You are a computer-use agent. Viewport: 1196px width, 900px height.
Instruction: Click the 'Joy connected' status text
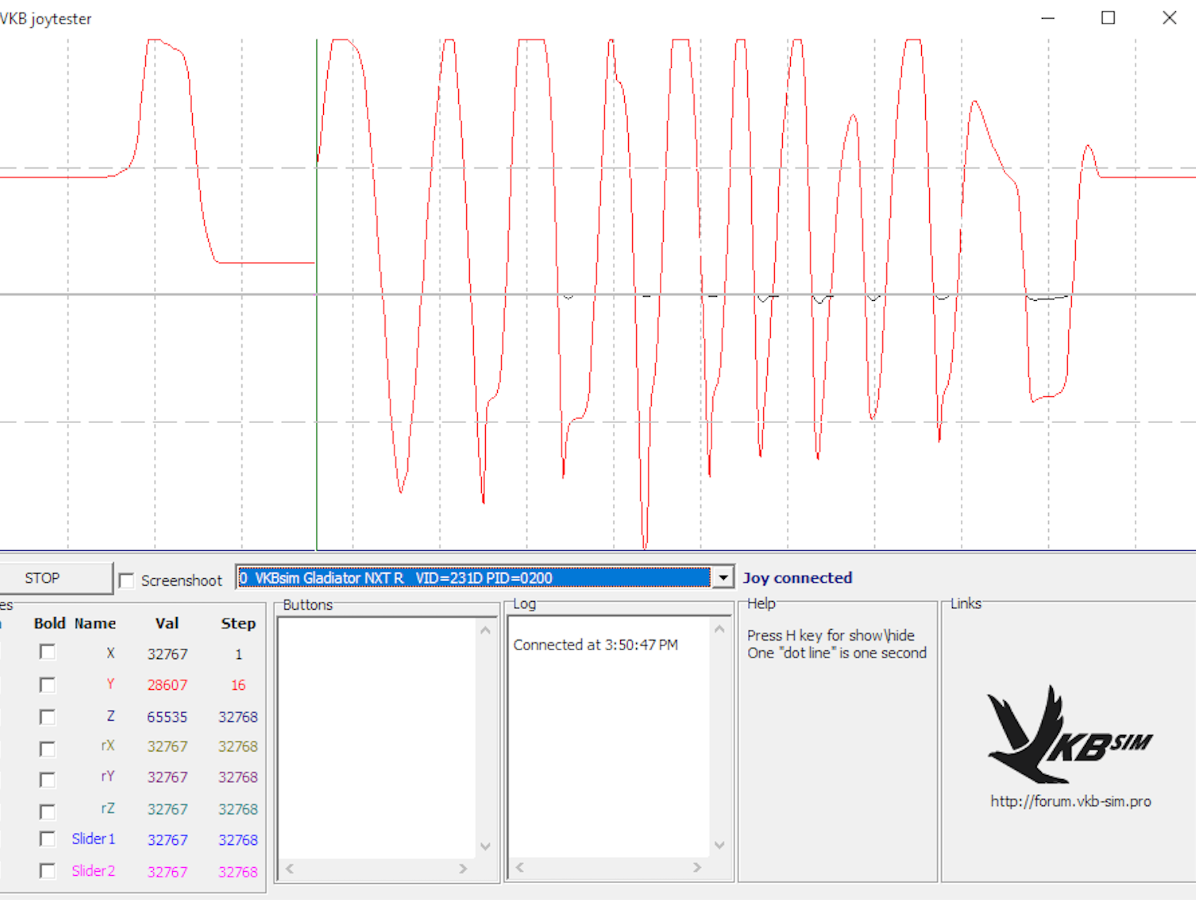coord(797,577)
